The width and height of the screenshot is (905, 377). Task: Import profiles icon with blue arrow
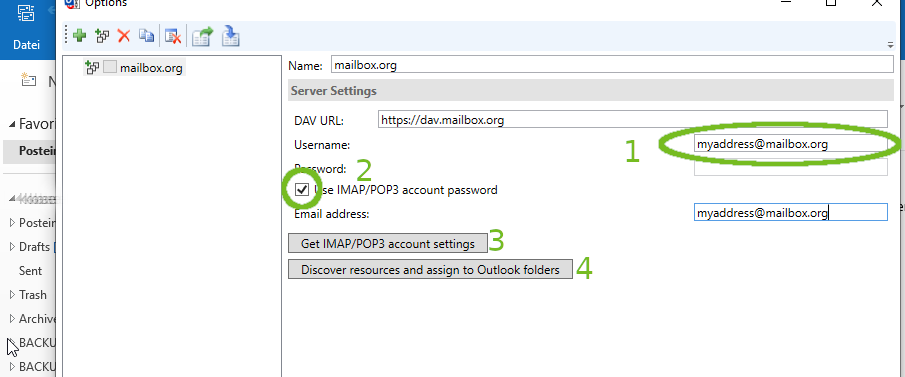(231, 36)
